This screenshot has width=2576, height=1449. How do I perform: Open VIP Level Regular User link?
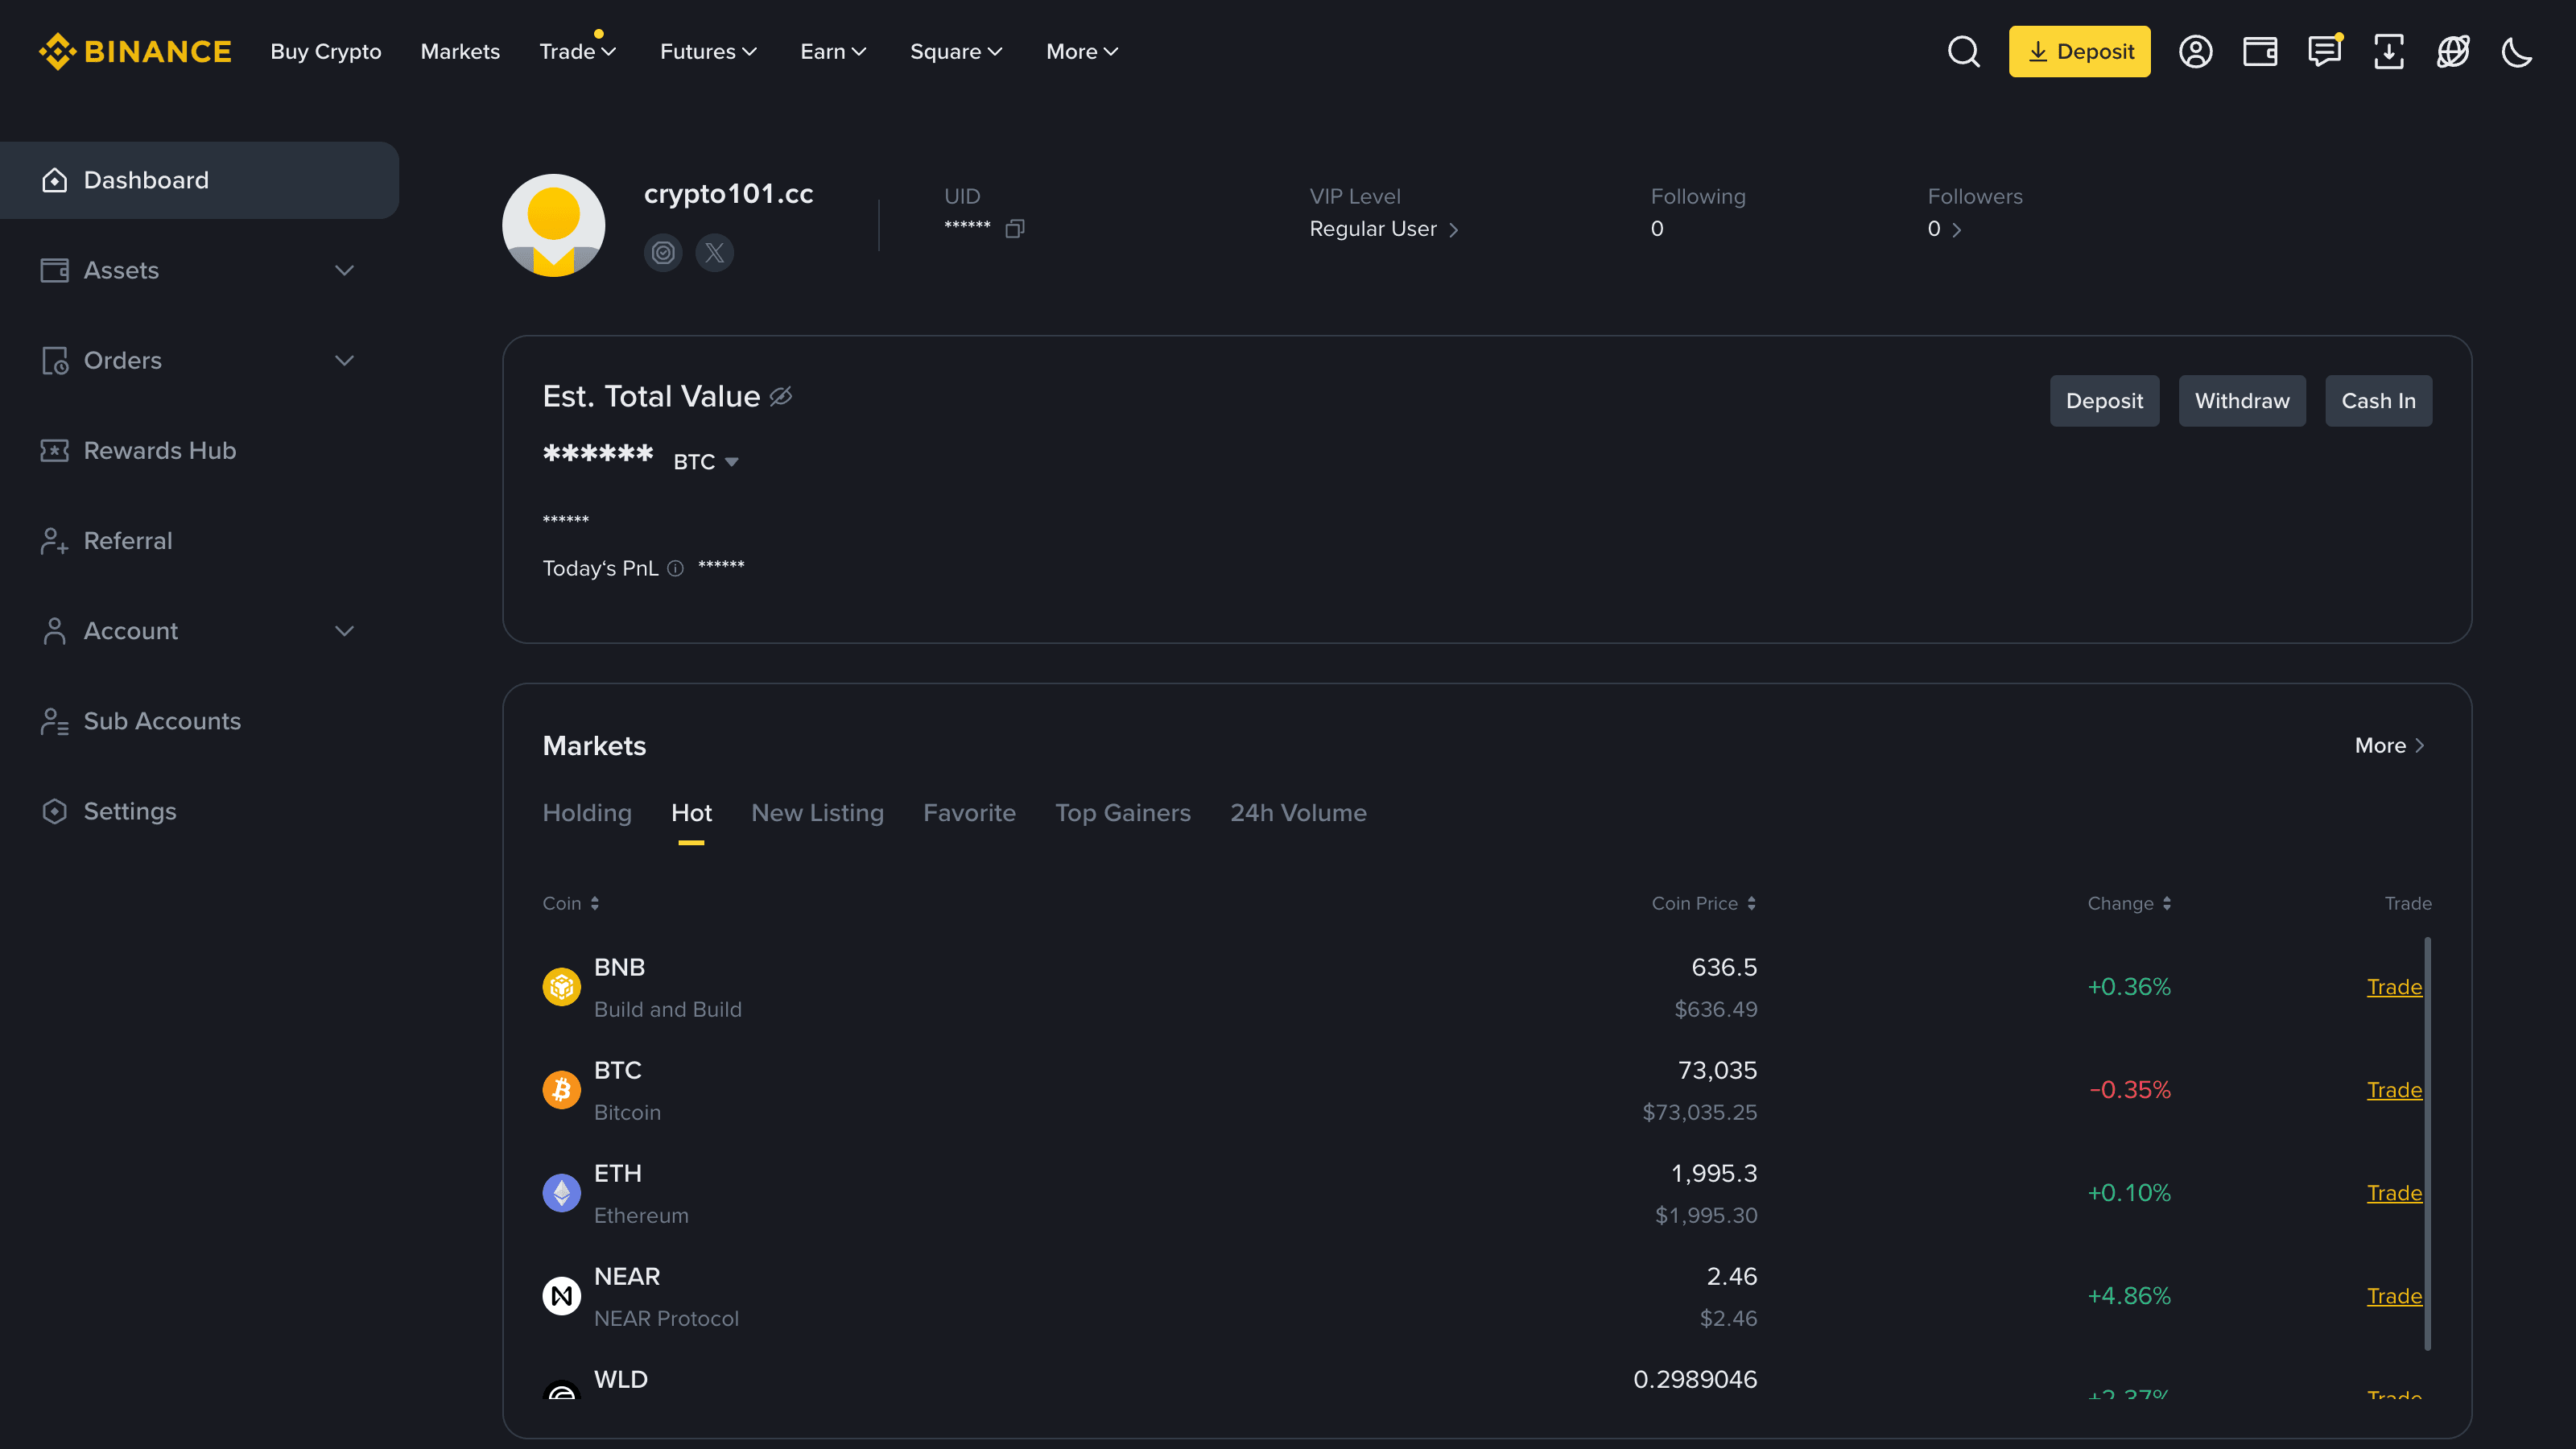click(x=1384, y=229)
